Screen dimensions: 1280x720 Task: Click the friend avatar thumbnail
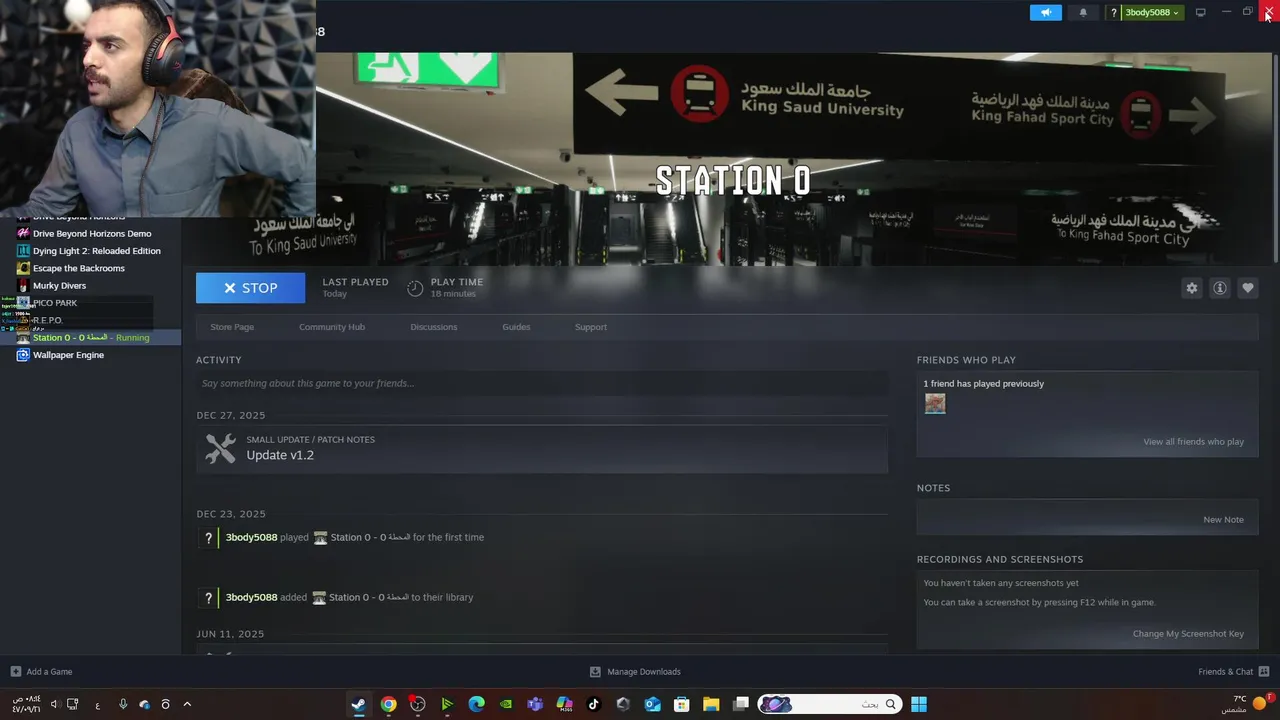(x=935, y=404)
